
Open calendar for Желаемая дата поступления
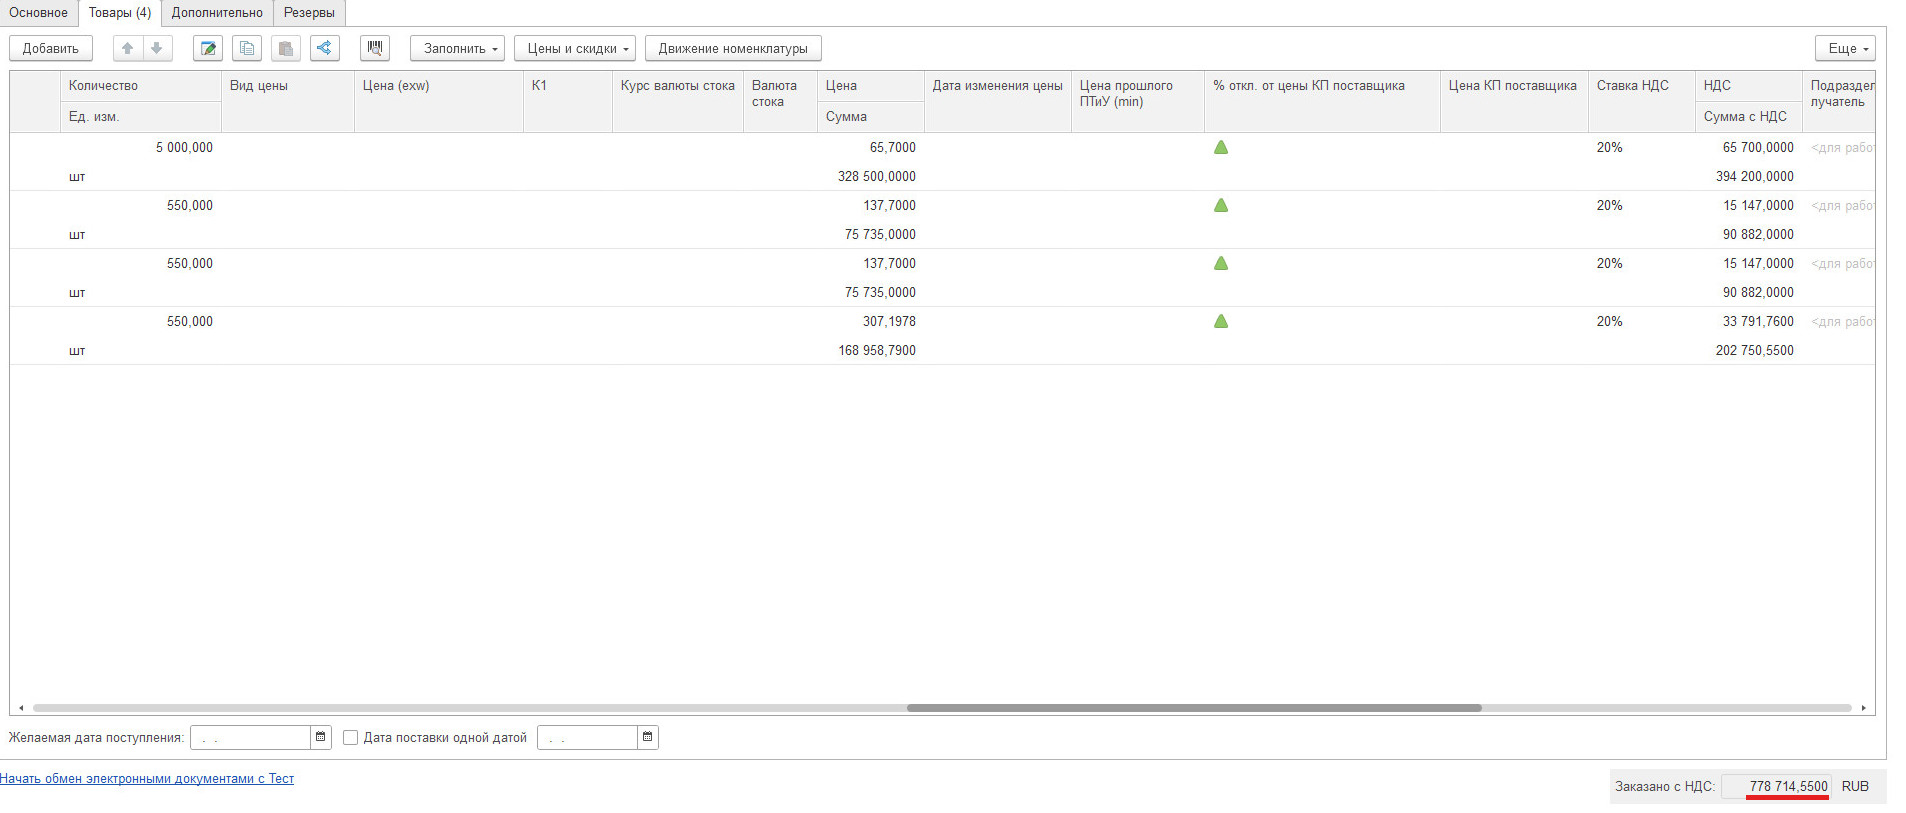click(x=320, y=737)
